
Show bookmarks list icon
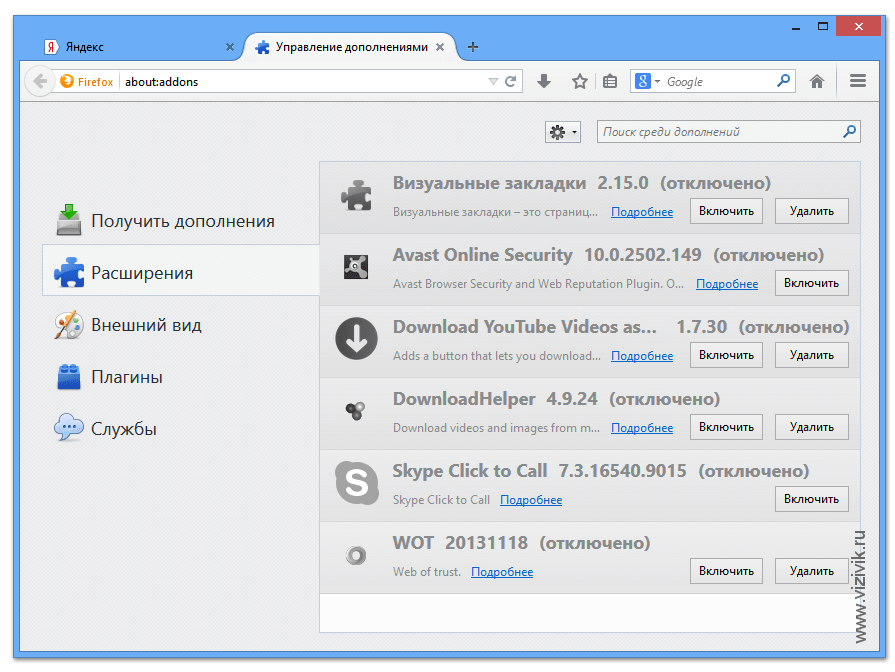tap(610, 82)
